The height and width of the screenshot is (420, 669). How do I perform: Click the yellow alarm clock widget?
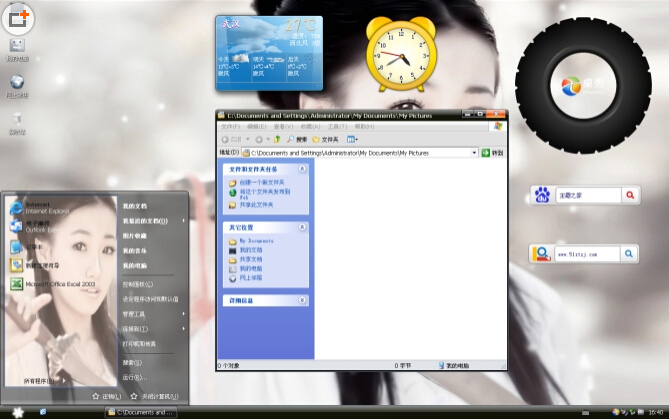[401, 54]
